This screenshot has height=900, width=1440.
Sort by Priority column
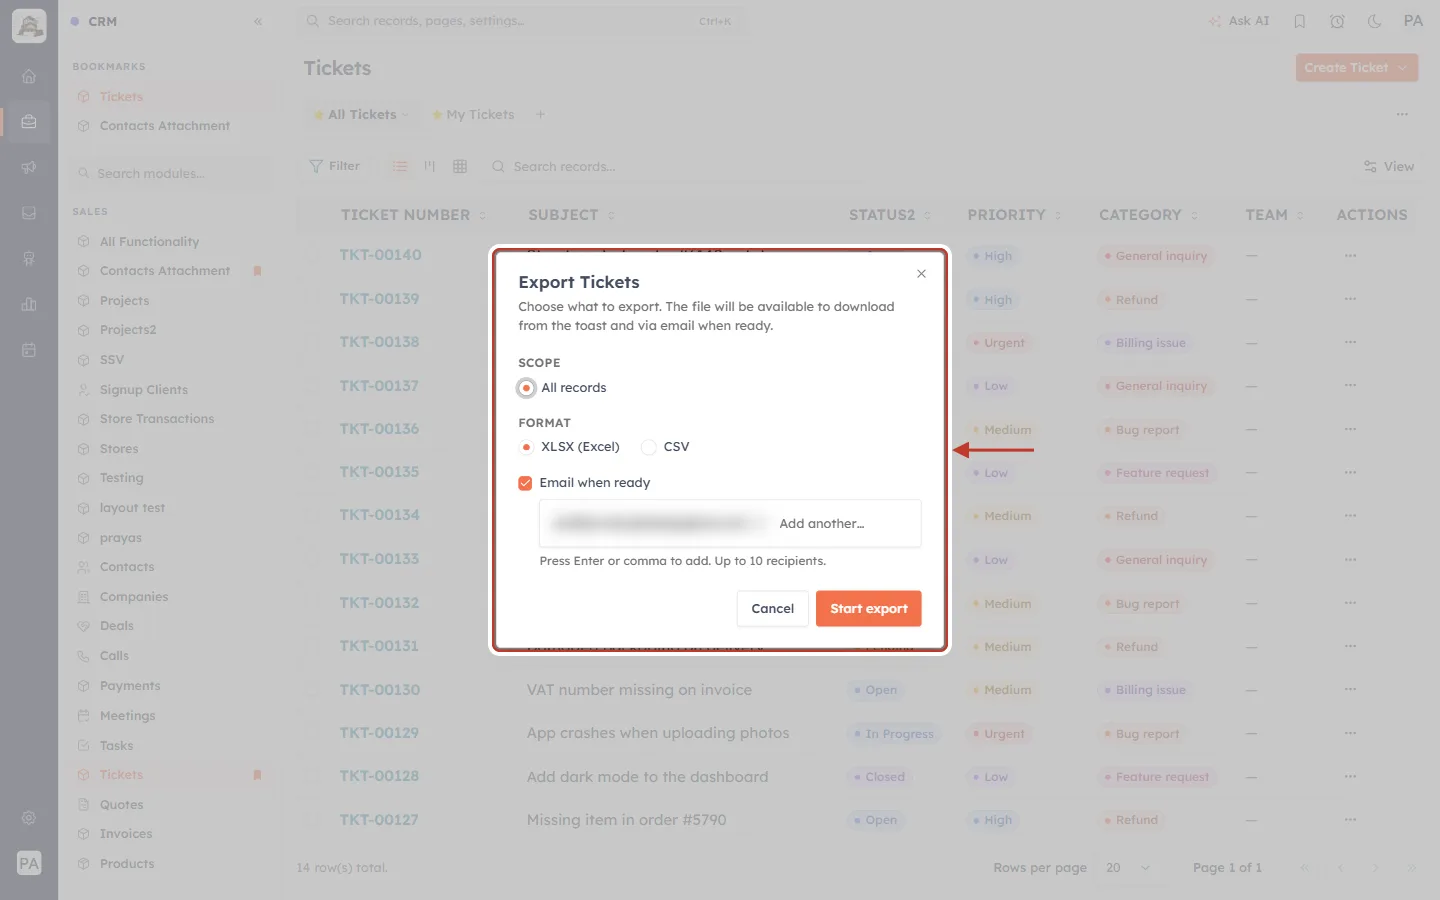coord(1014,215)
